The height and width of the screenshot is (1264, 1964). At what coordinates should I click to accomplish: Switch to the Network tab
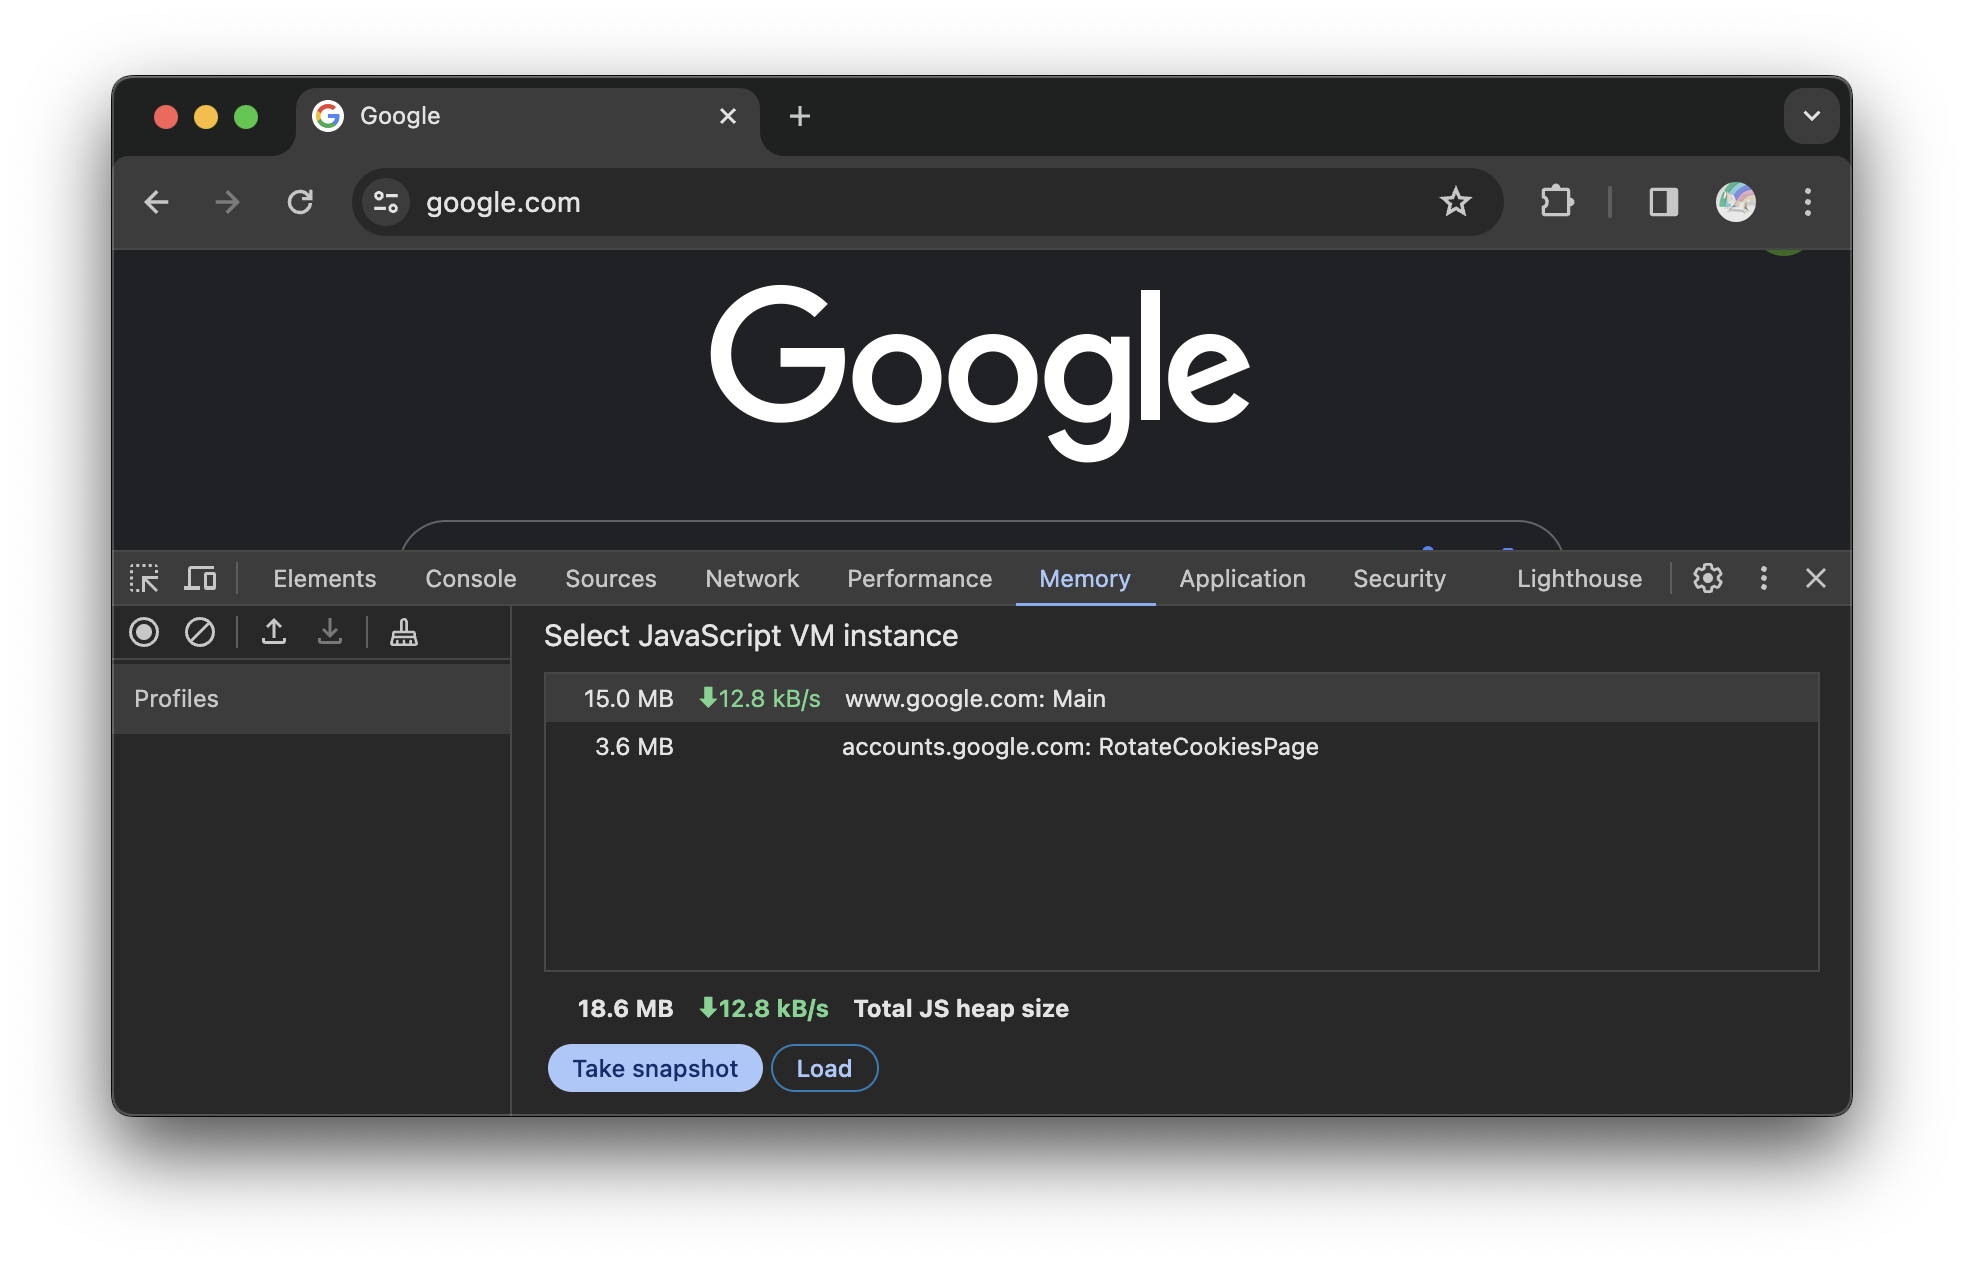point(752,578)
